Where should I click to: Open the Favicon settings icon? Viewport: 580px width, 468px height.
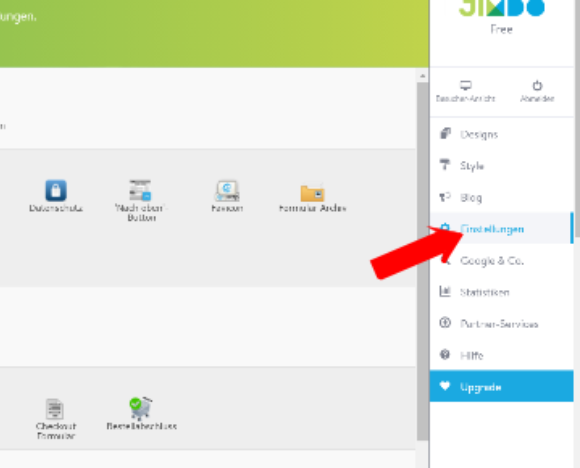point(227,191)
